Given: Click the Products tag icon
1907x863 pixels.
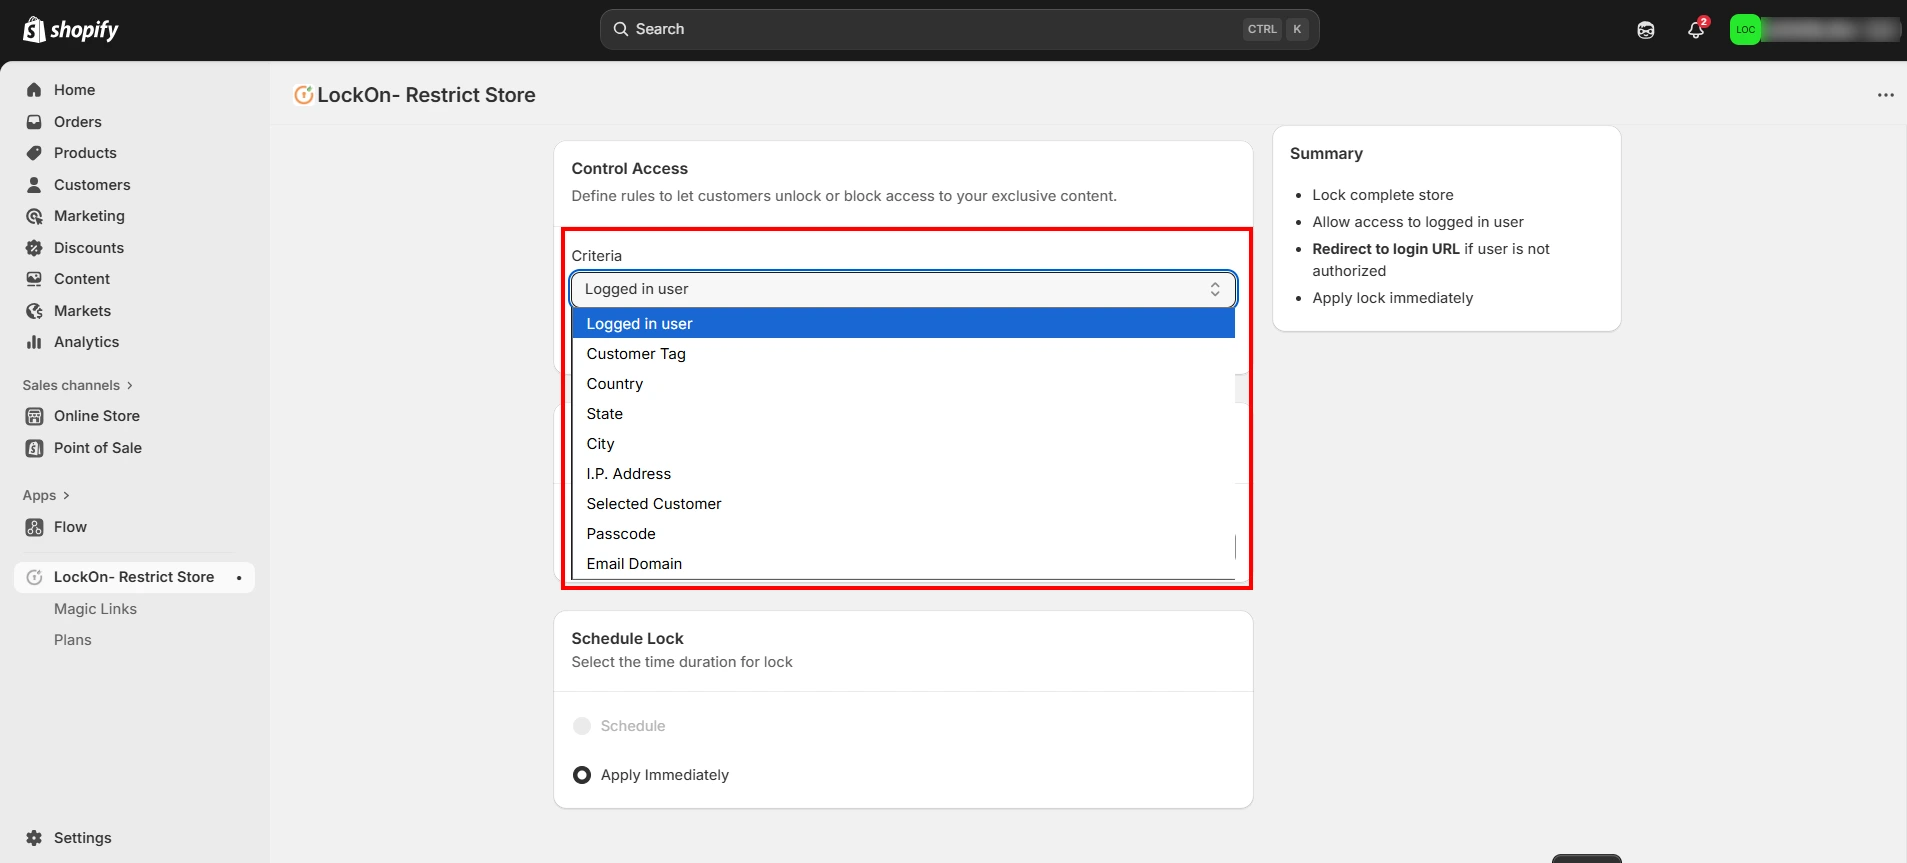Looking at the screenshot, I should click(x=34, y=153).
